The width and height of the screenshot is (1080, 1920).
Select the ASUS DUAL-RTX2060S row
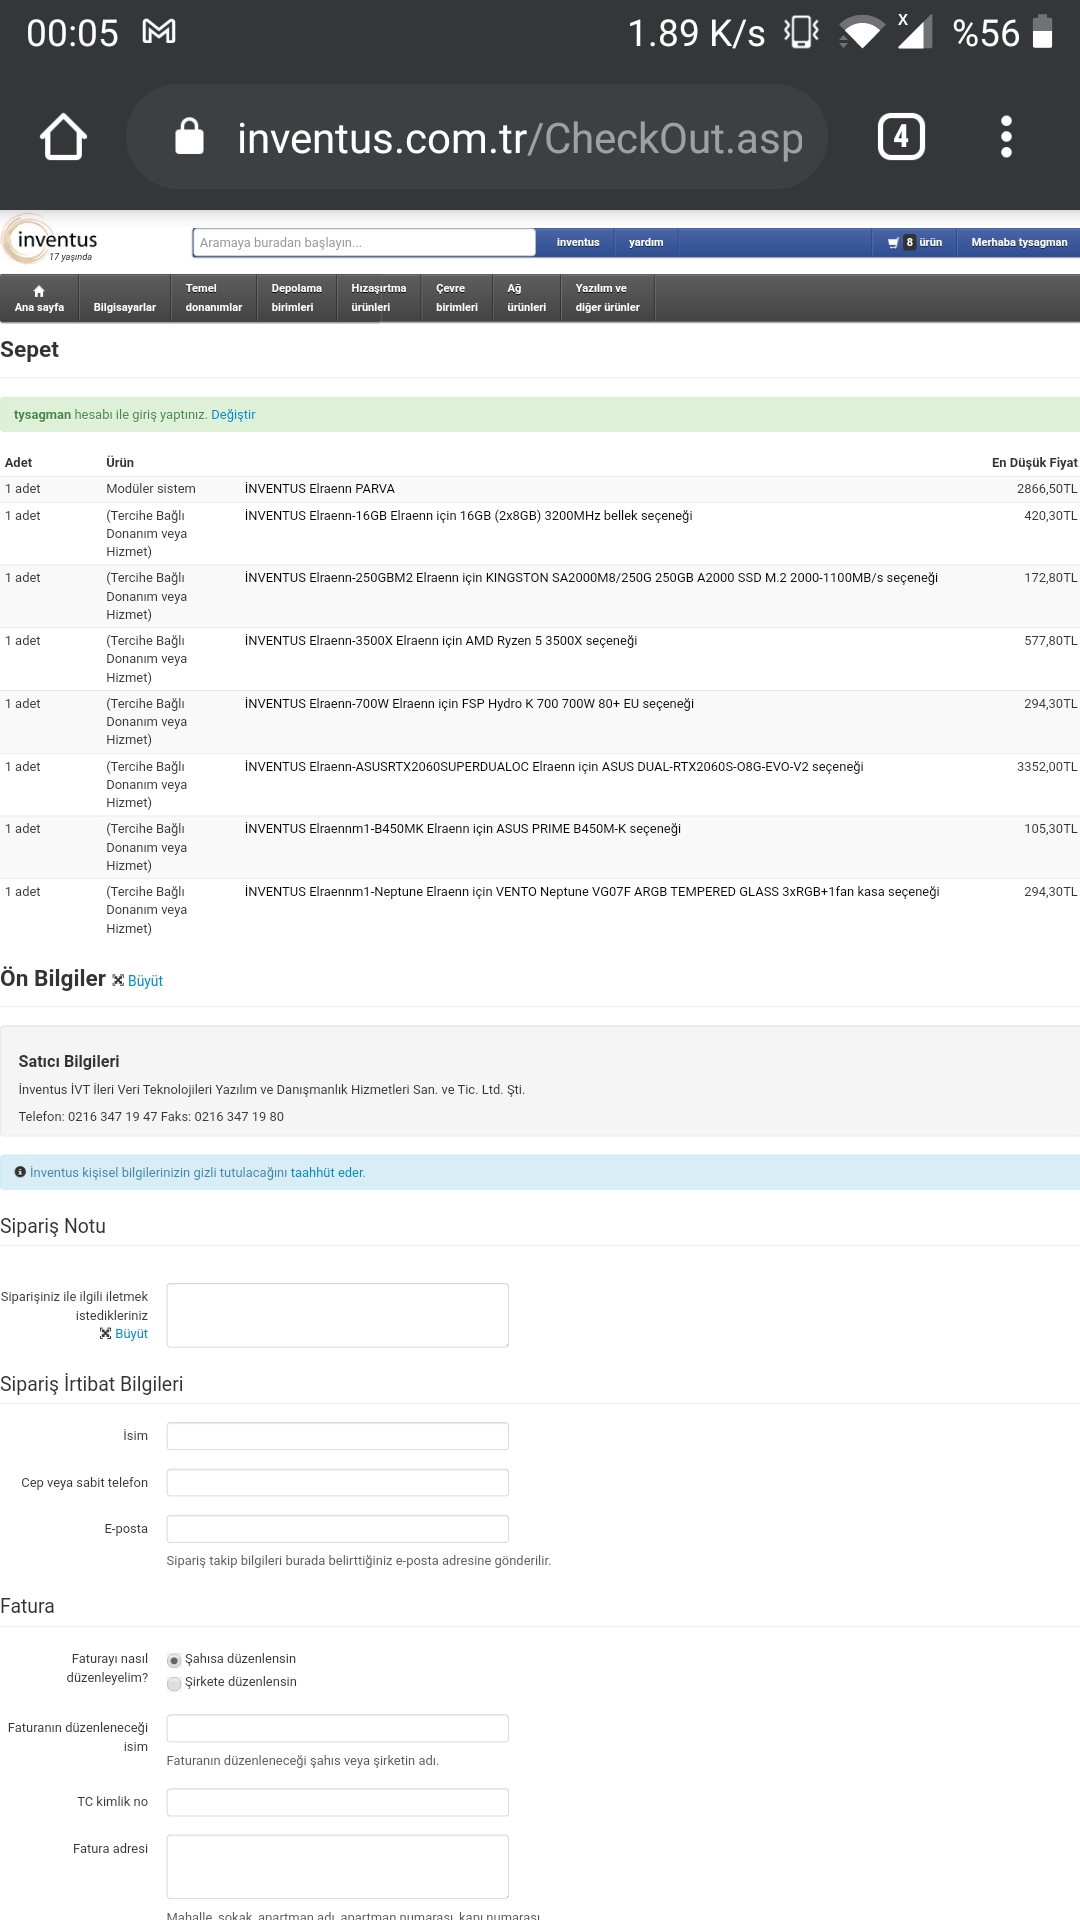[540, 785]
